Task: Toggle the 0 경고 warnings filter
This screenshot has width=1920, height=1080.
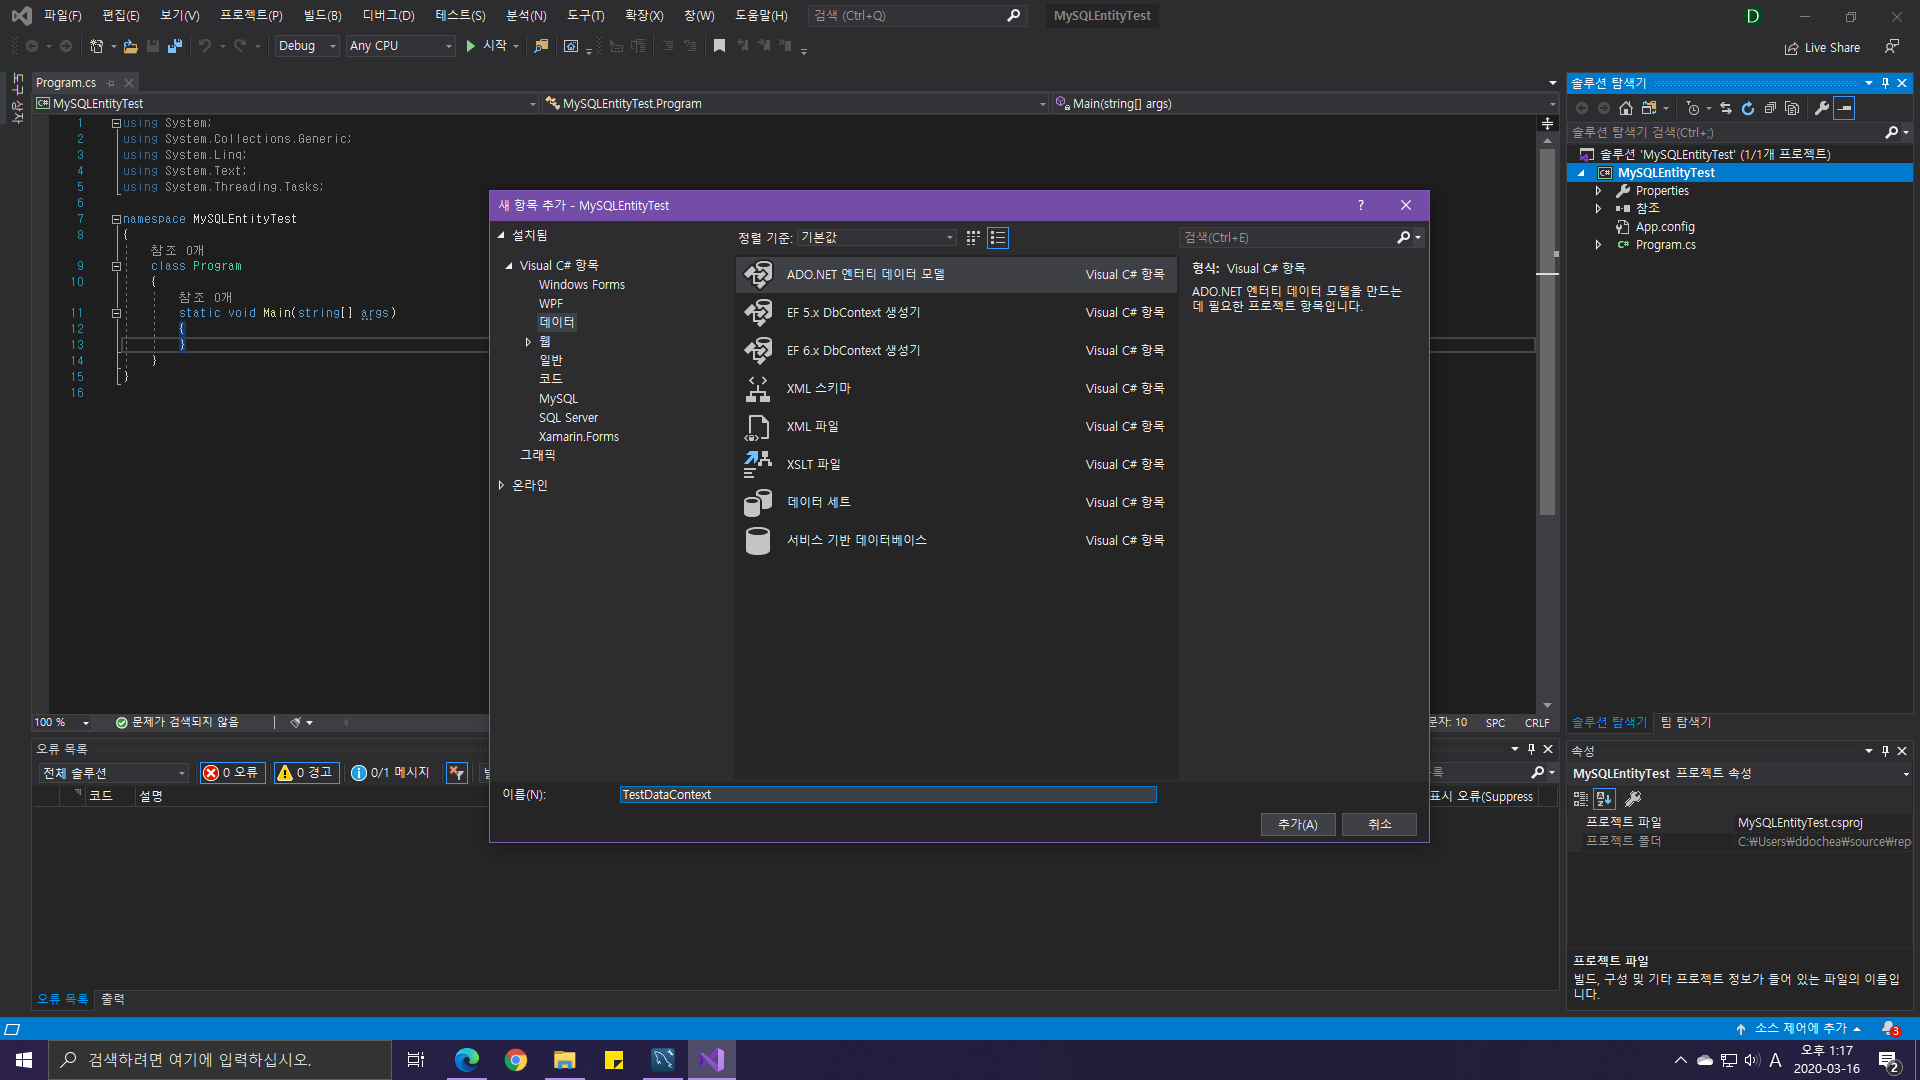Action: (x=306, y=773)
